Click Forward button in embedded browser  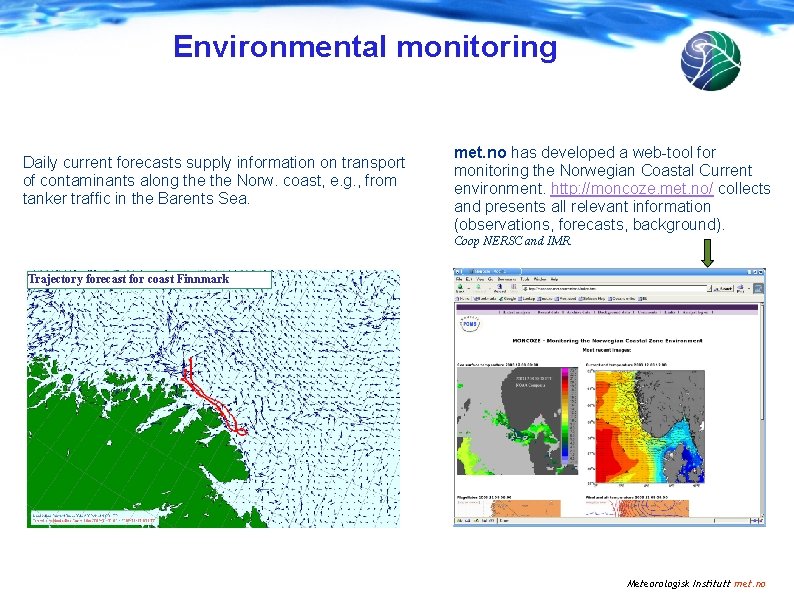[478, 288]
